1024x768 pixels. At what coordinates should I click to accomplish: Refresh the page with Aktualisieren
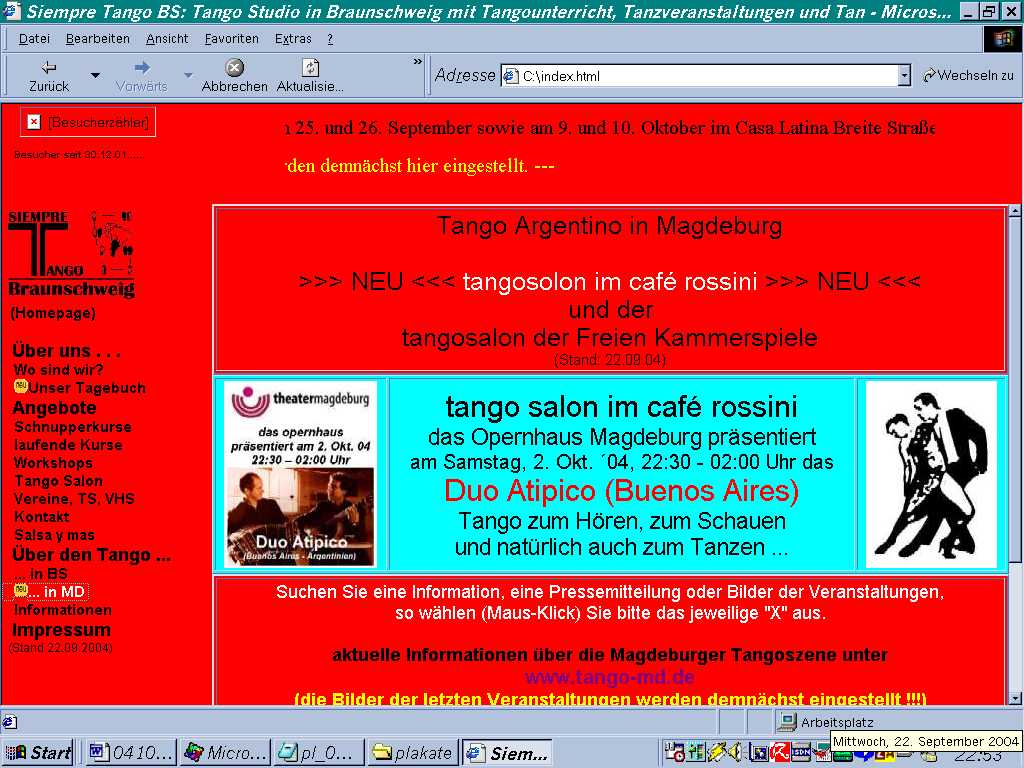point(310,76)
